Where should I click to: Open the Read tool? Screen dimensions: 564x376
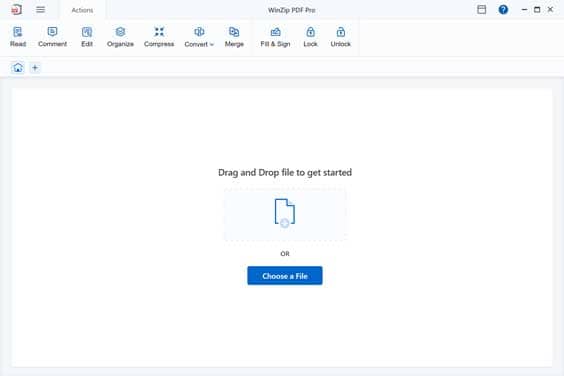coord(18,37)
